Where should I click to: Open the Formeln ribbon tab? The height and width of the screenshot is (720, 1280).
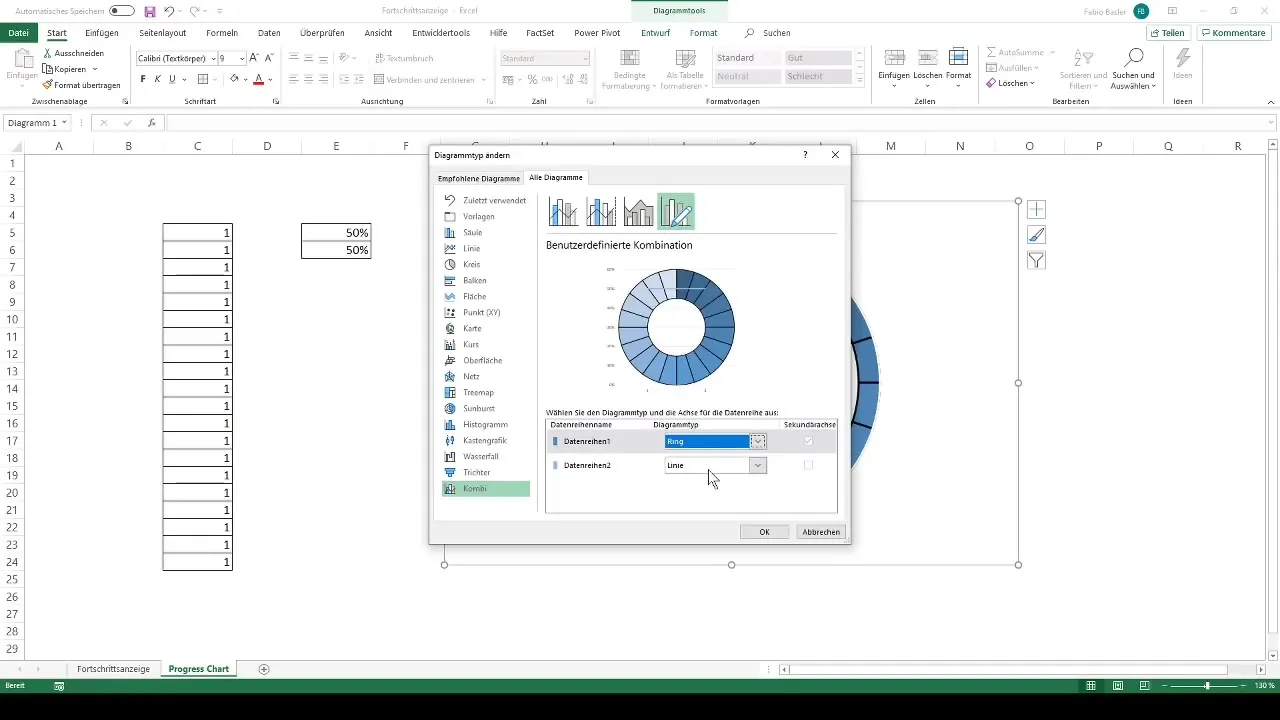[222, 33]
